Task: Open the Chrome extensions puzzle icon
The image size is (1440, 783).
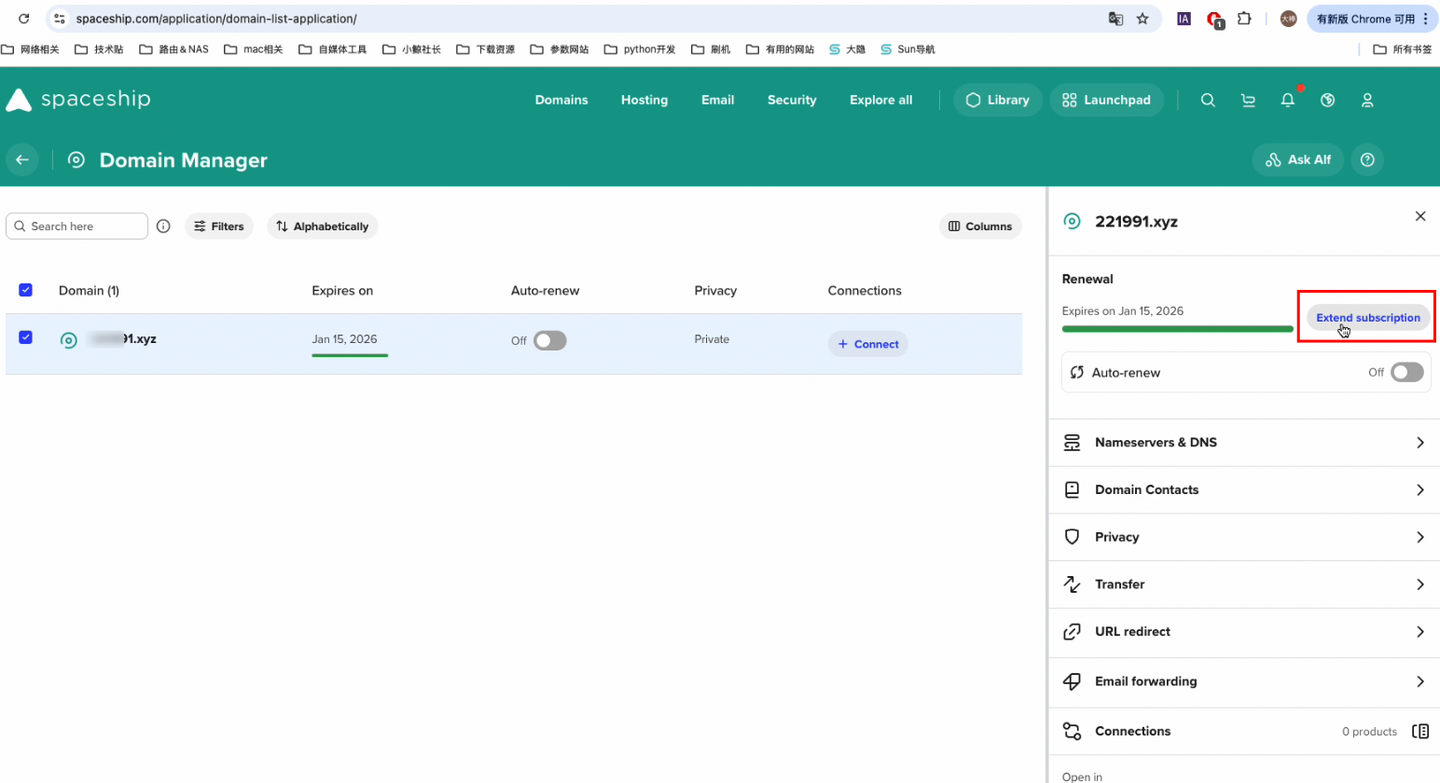Action: (x=1245, y=18)
